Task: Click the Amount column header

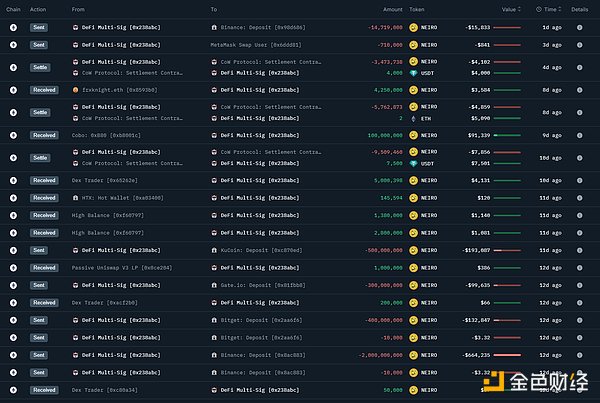Action: (392, 9)
